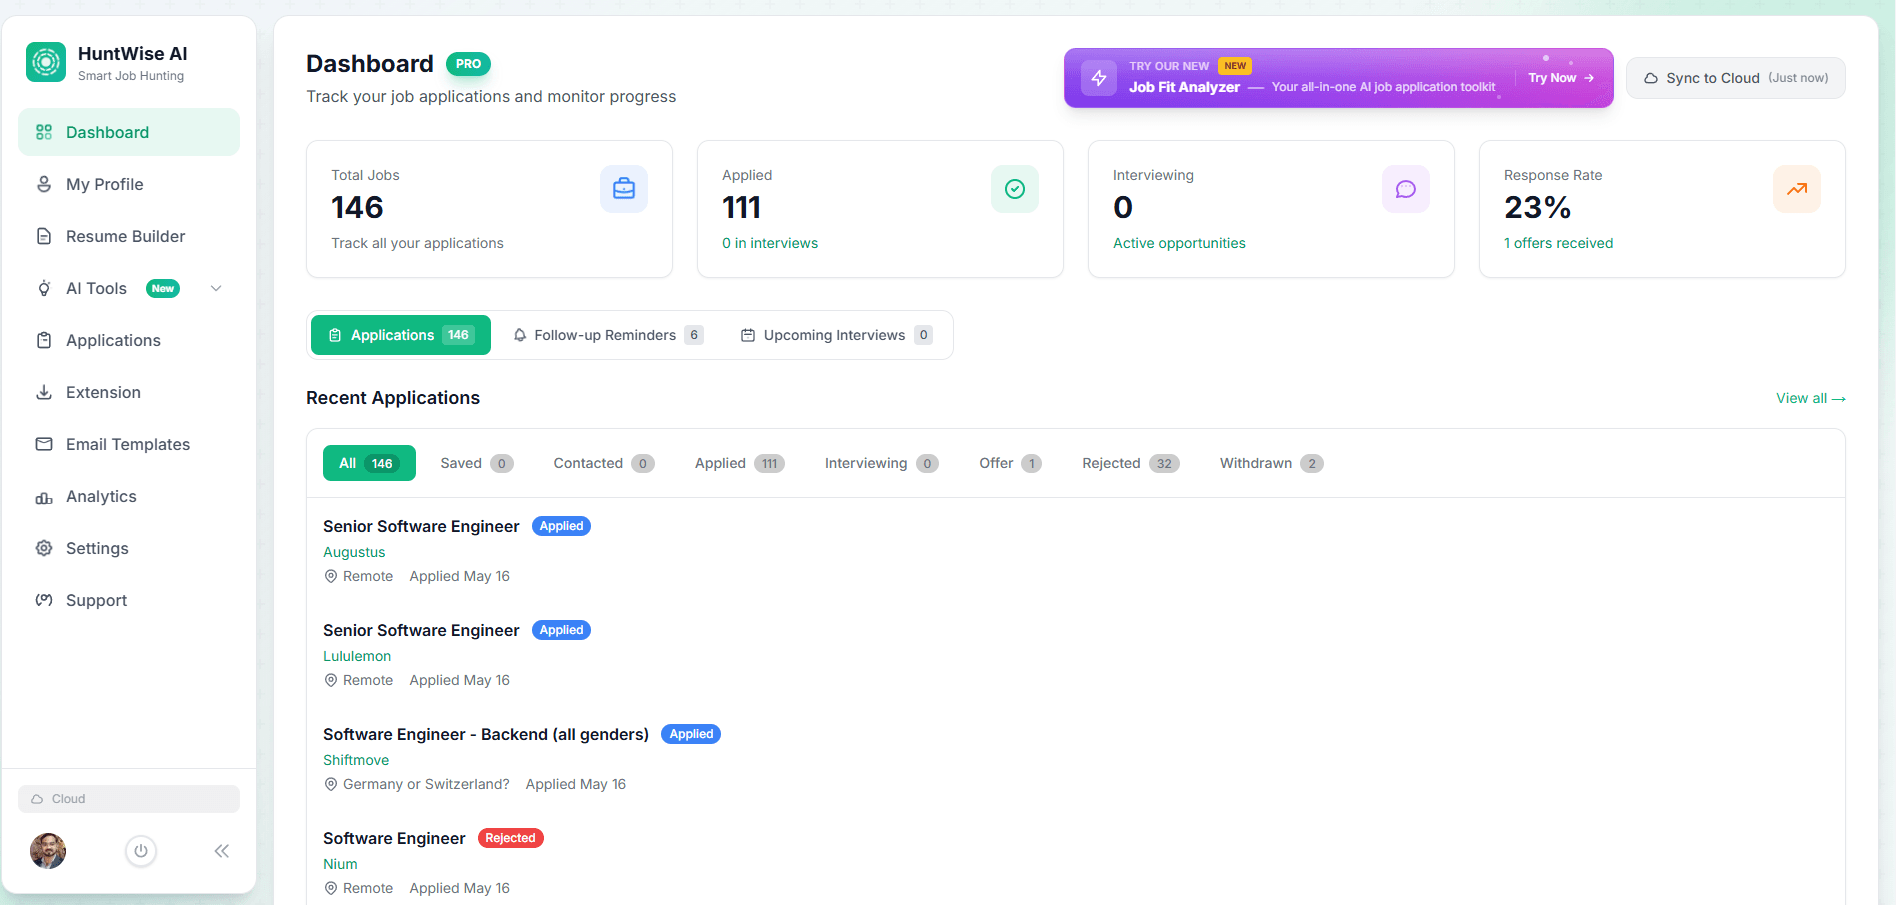Screen dimensions: 1896x905
Task: Click the Email Templates envelope icon
Action: pos(44,444)
